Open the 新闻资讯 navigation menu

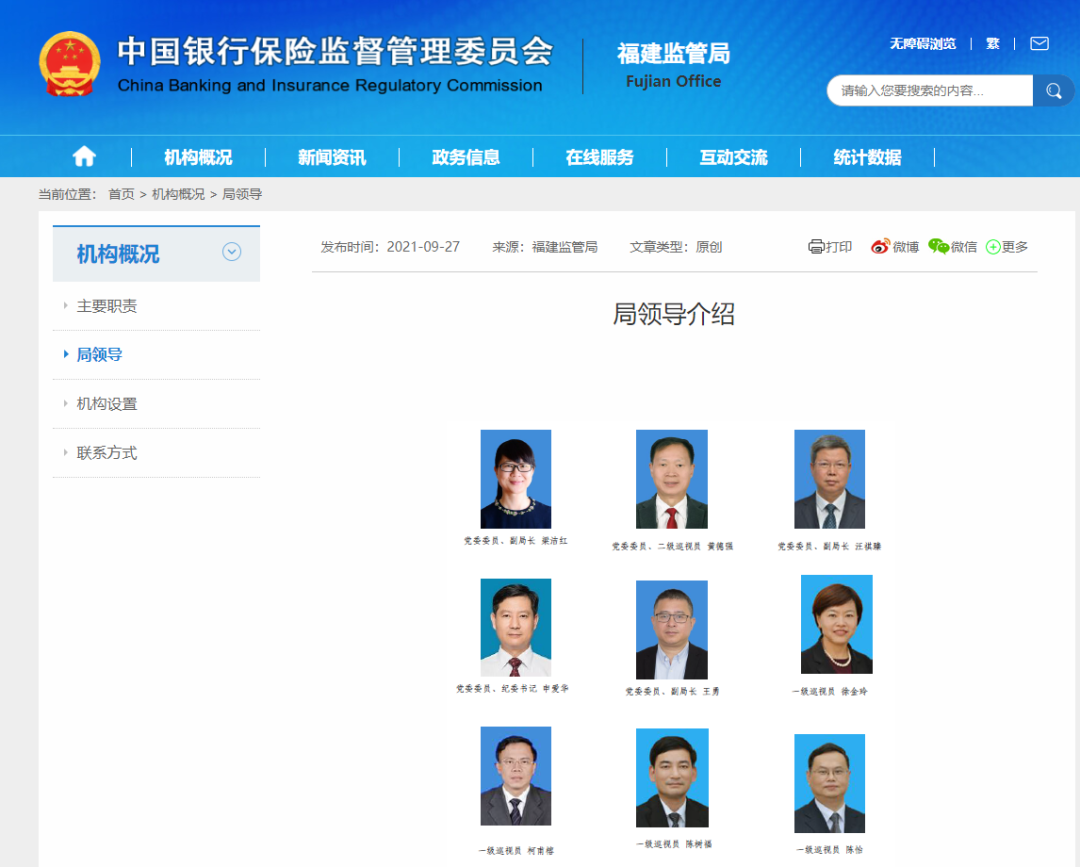click(x=332, y=157)
